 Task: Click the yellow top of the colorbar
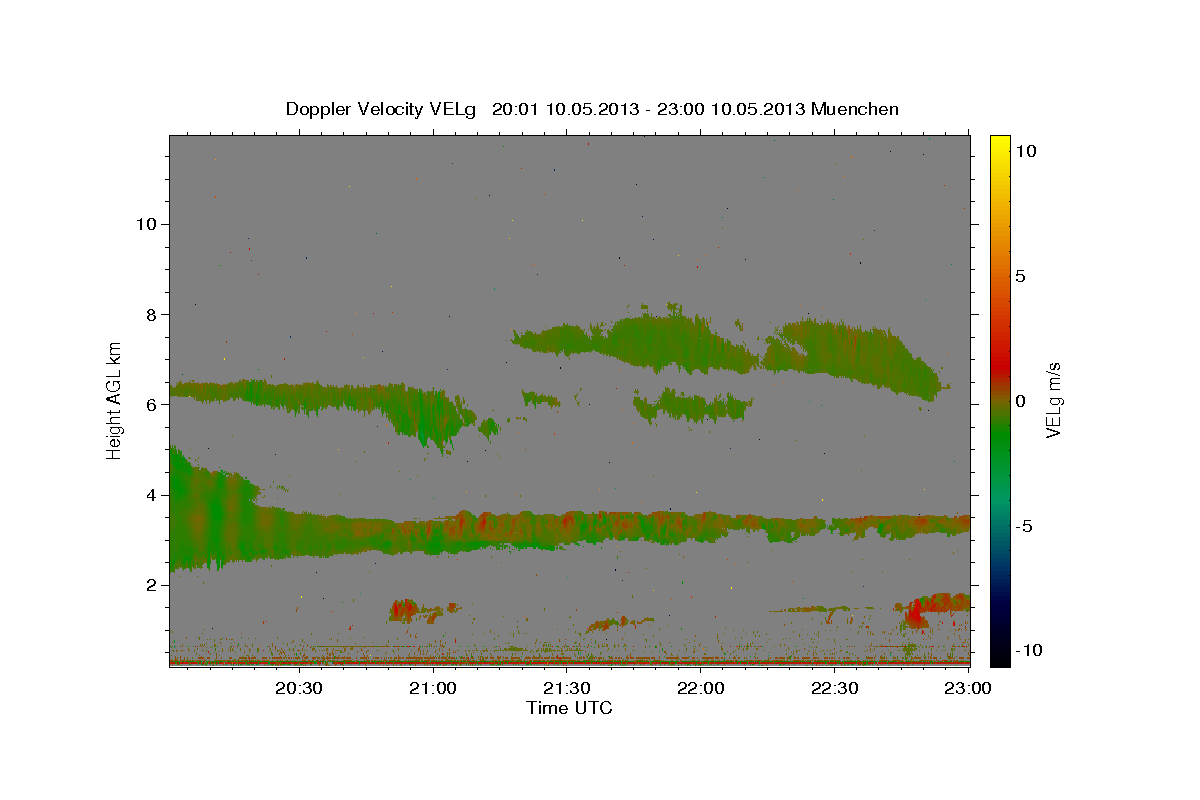(x=999, y=142)
